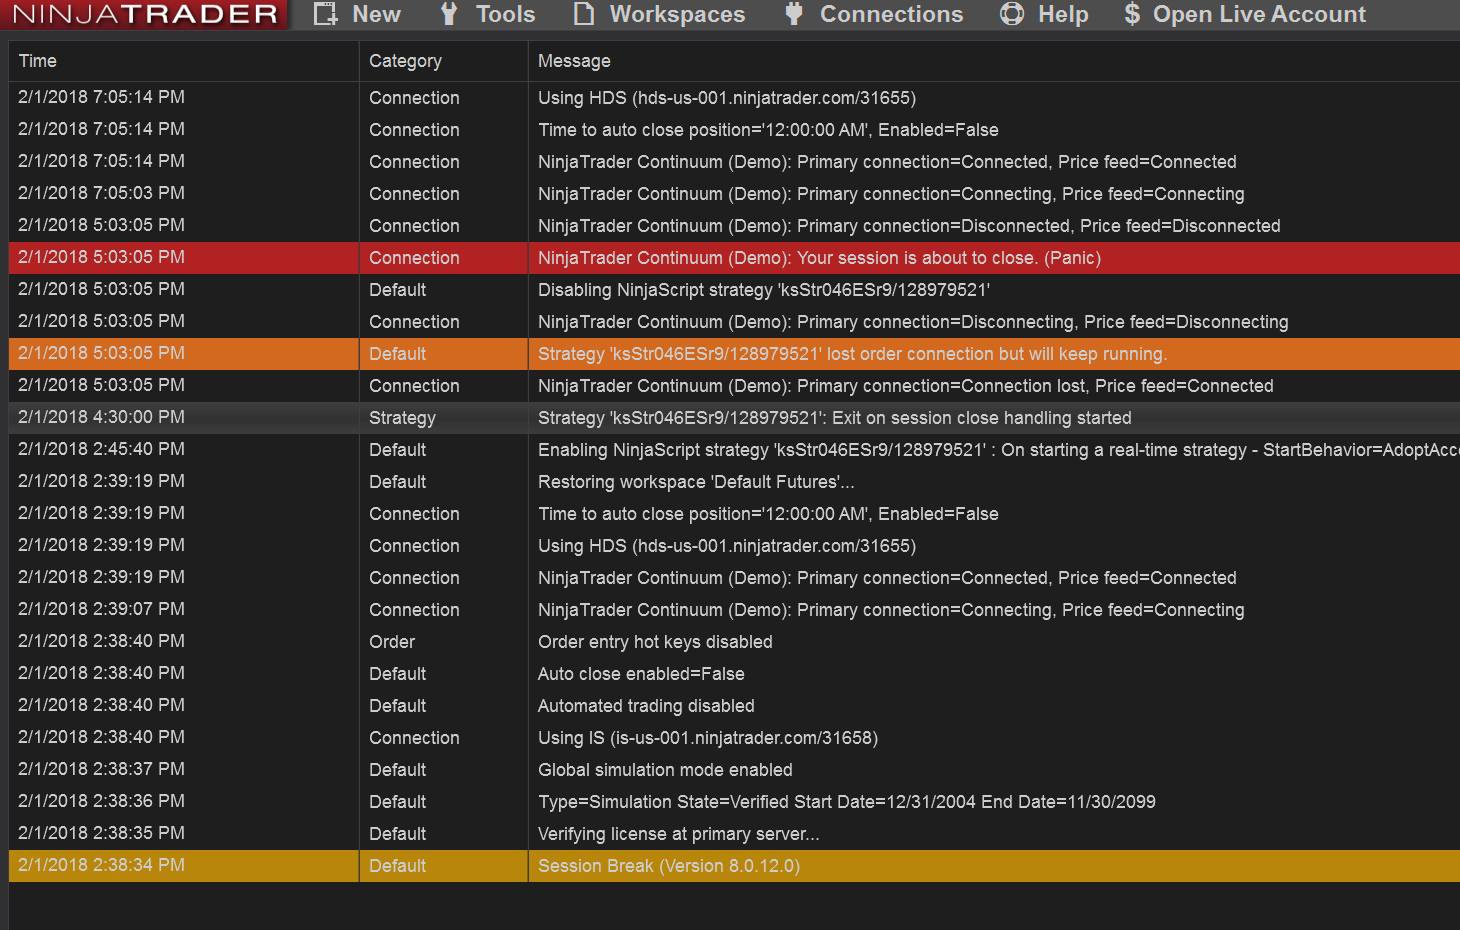Open the Workspaces menu
Image resolution: width=1460 pixels, height=930 pixels.
click(x=677, y=14)
